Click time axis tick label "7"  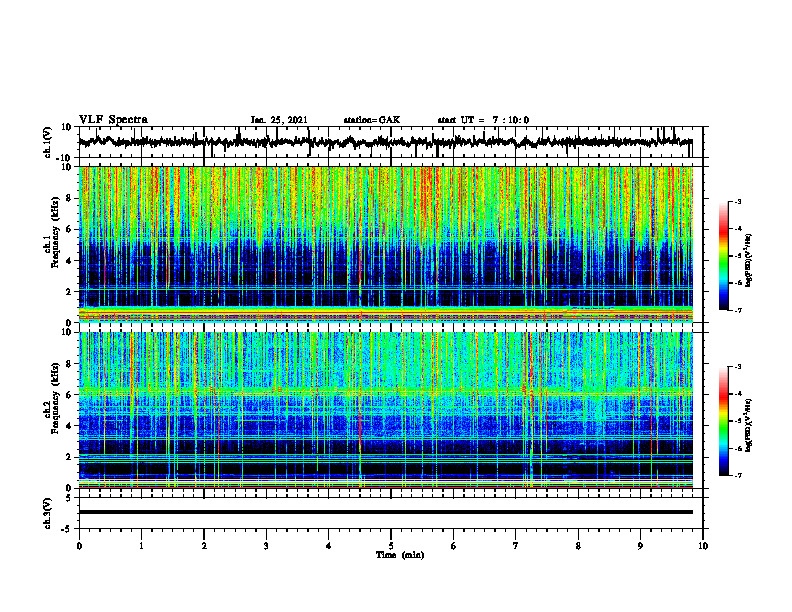[516, 546]
